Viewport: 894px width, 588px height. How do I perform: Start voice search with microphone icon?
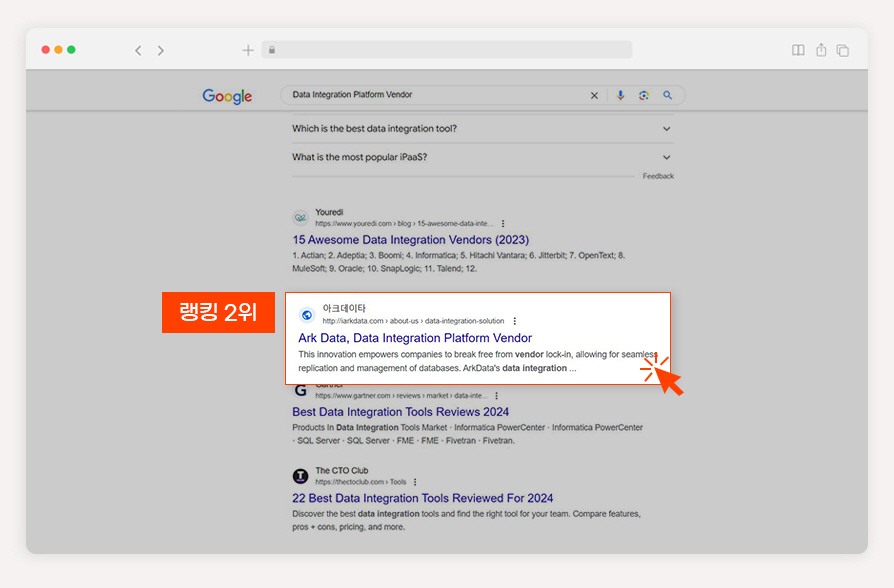(620, 95)
